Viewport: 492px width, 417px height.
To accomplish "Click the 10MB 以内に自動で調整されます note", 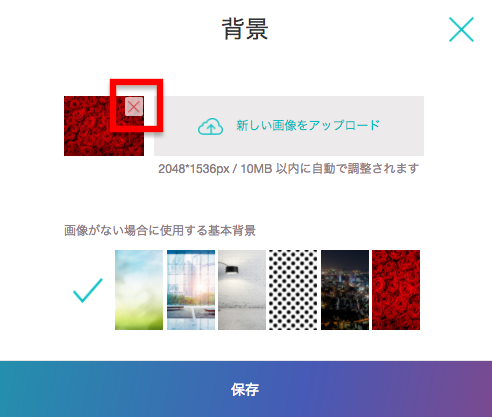I will point(330,169).
